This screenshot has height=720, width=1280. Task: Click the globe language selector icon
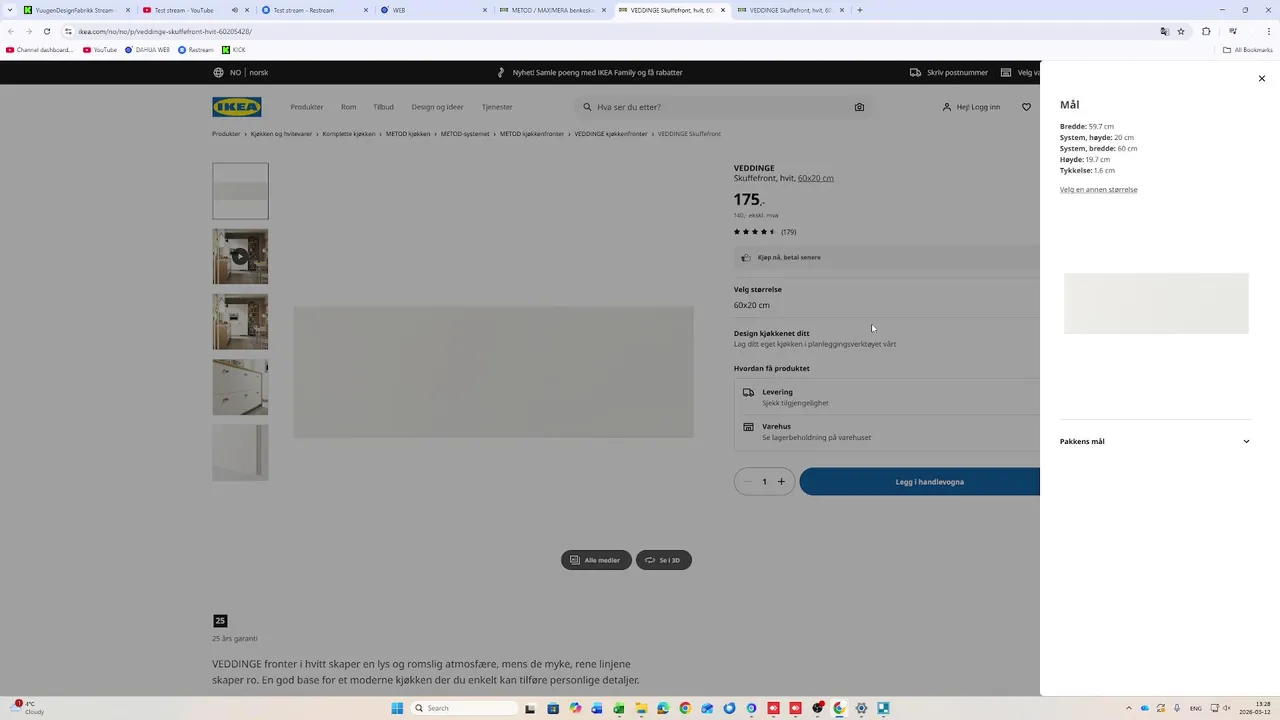pyautogui.click(x=218, y=72)
